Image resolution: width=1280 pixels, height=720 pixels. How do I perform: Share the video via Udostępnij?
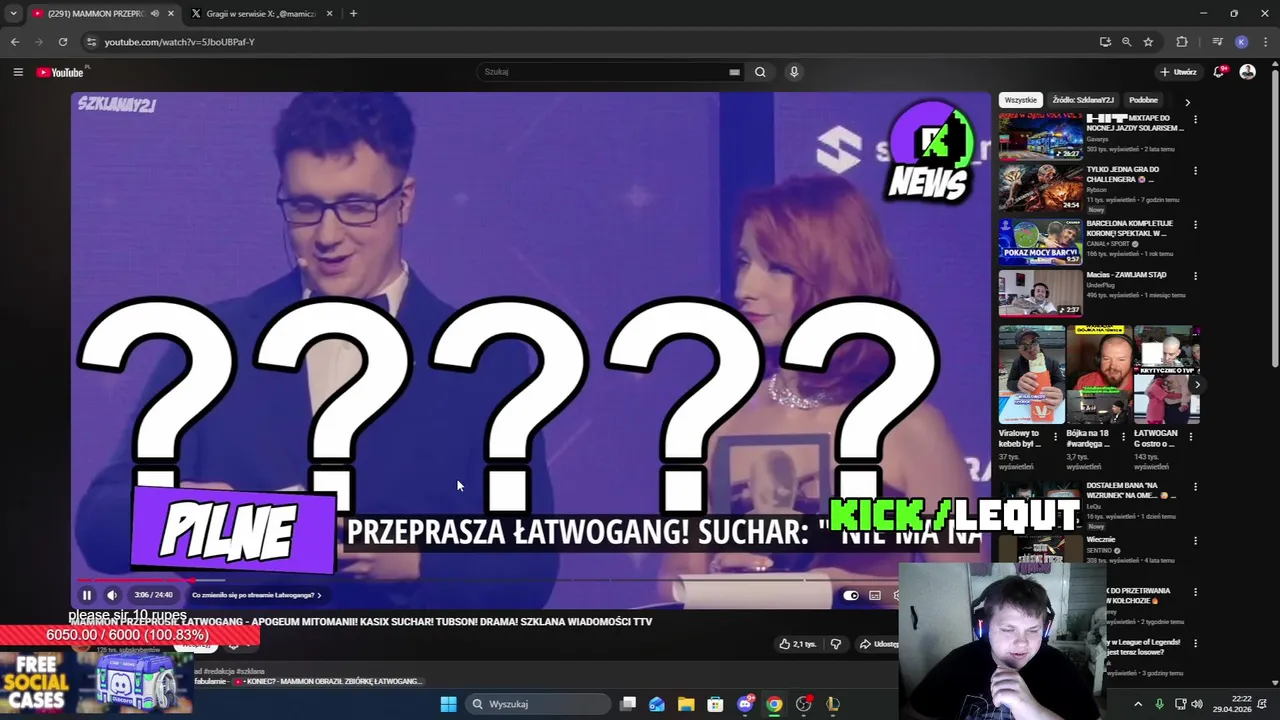coord(878,644)
